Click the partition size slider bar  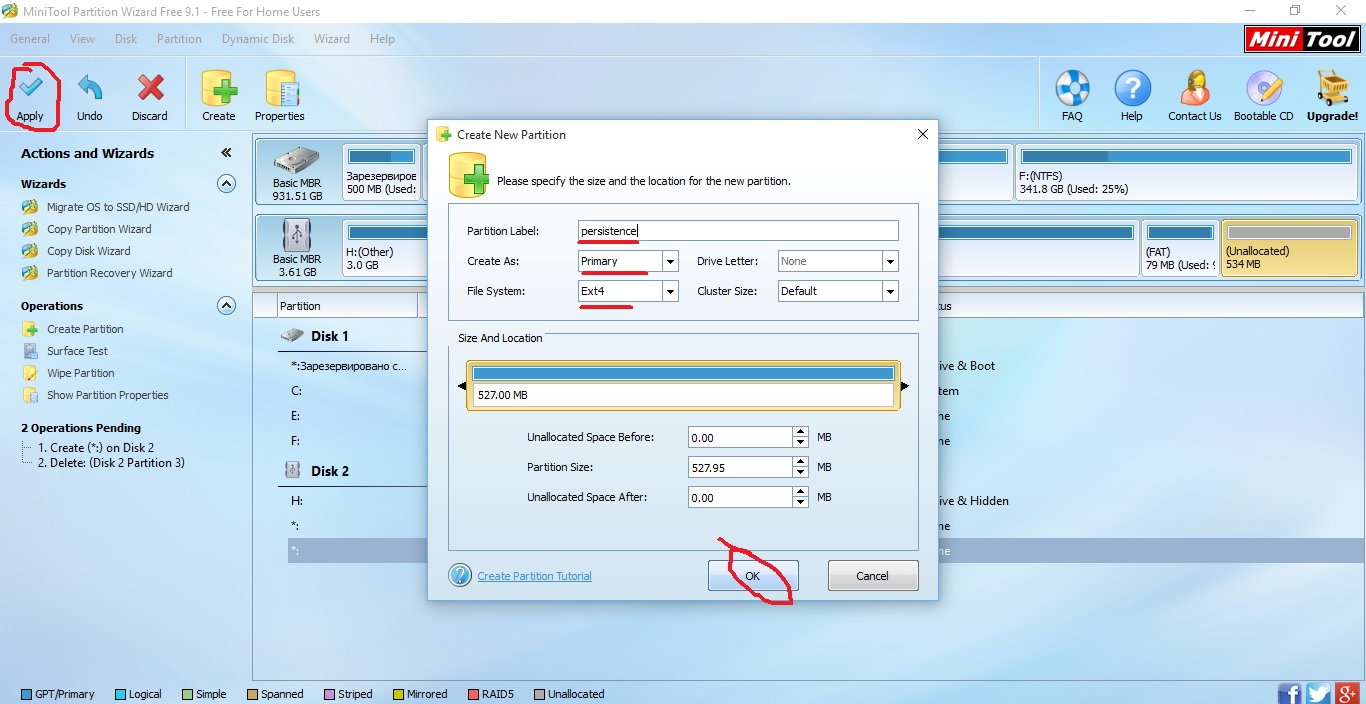point(682,374)
